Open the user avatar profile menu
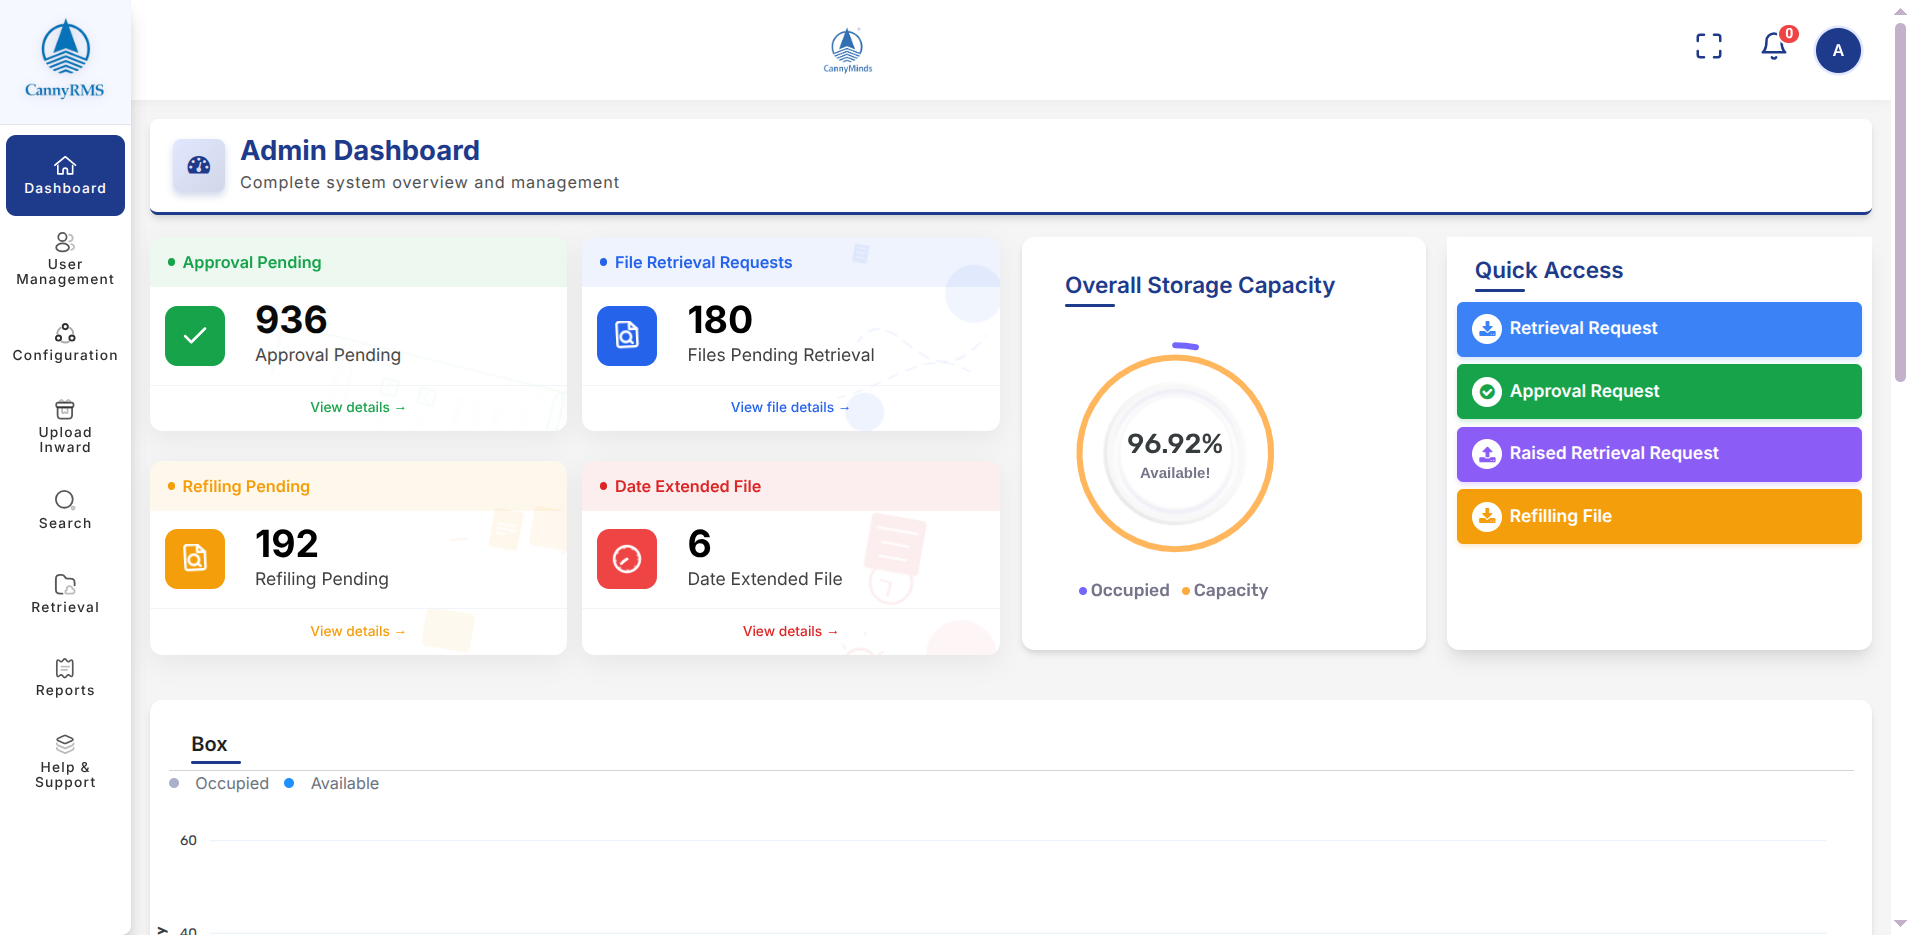The width and height of the screenshot is (1910, 935). pyautogui.click(x=1837, y=50)
